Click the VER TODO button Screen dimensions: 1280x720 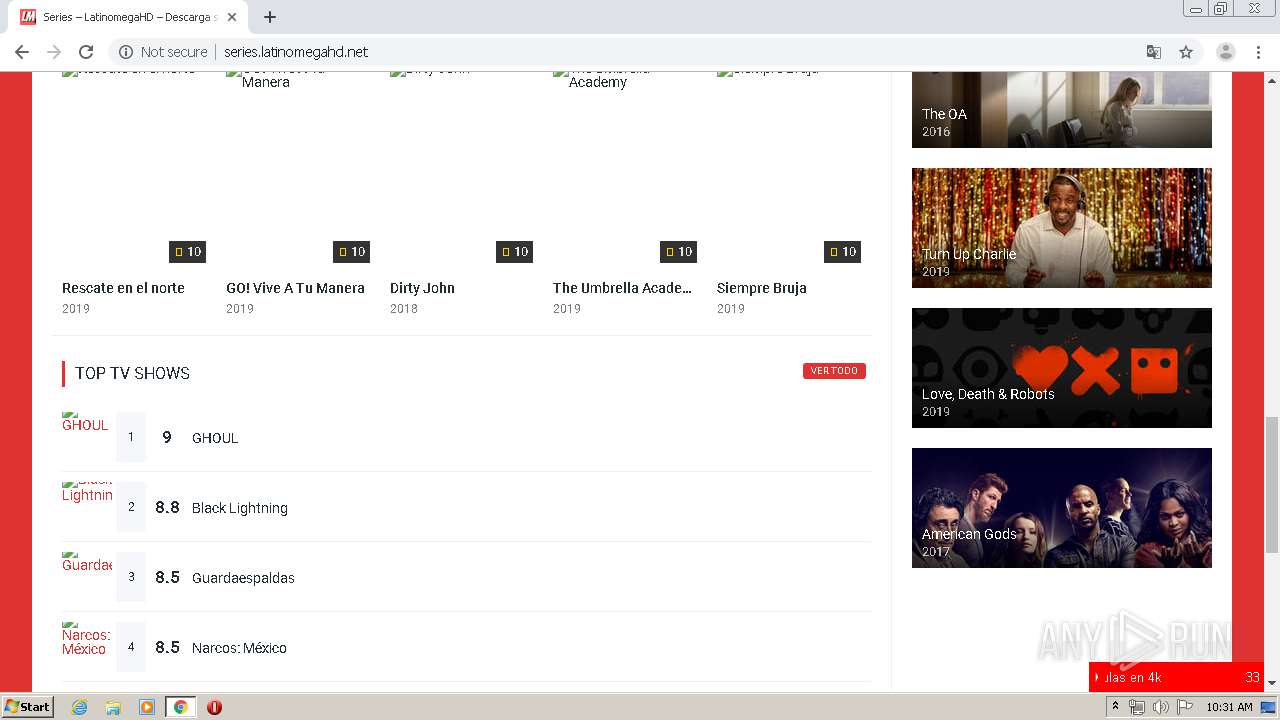834,371
